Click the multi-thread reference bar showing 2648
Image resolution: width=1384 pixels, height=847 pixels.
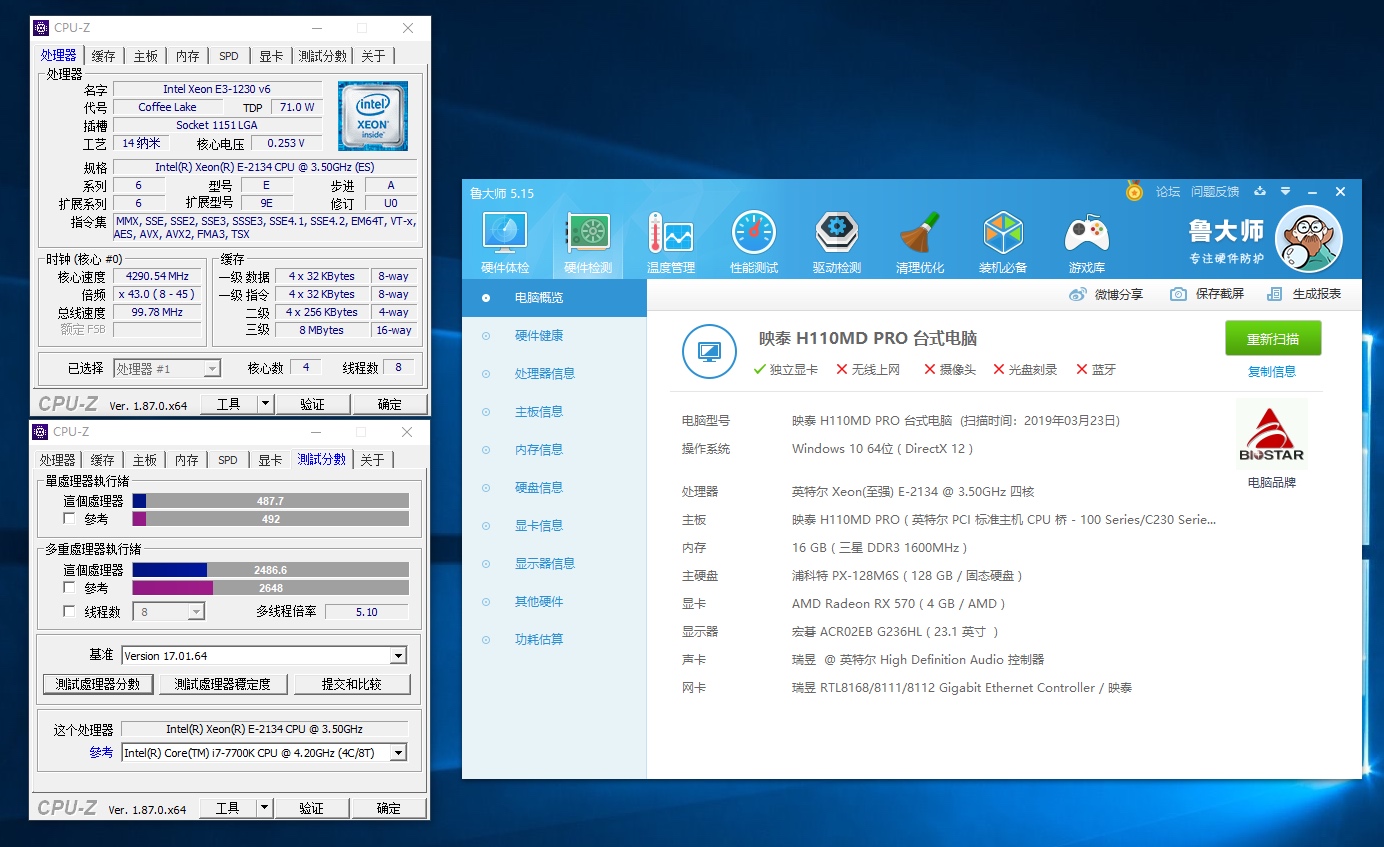point(270,588)
